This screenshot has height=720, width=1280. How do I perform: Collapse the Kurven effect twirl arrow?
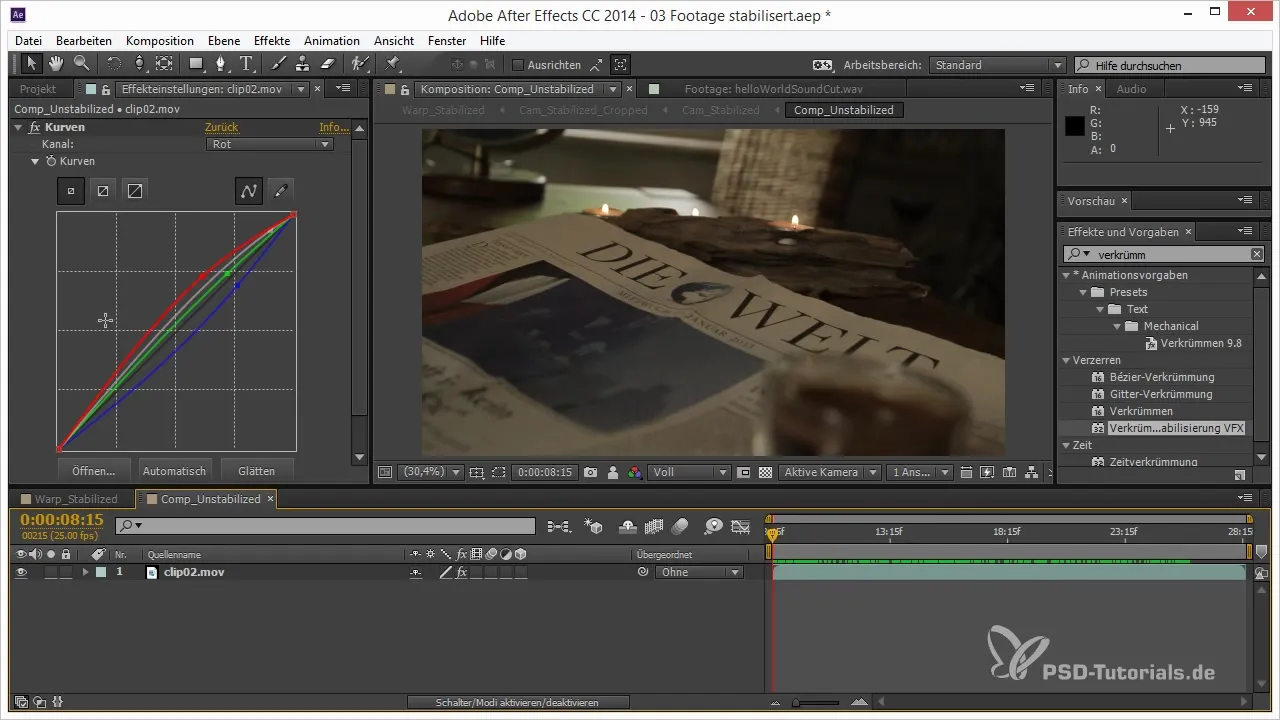(x=19, y=128)
